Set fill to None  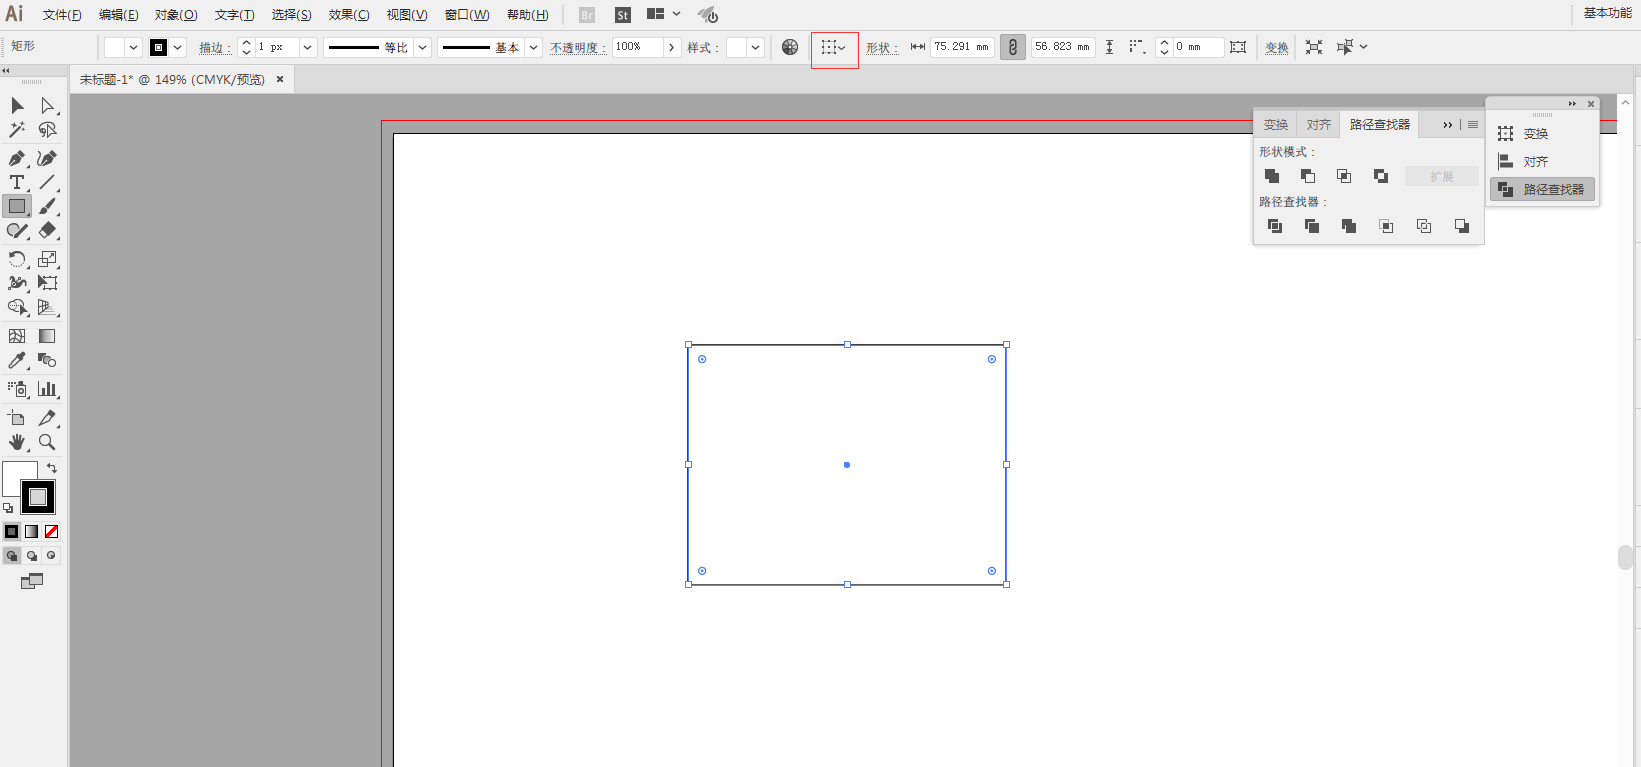pos(52,532)
